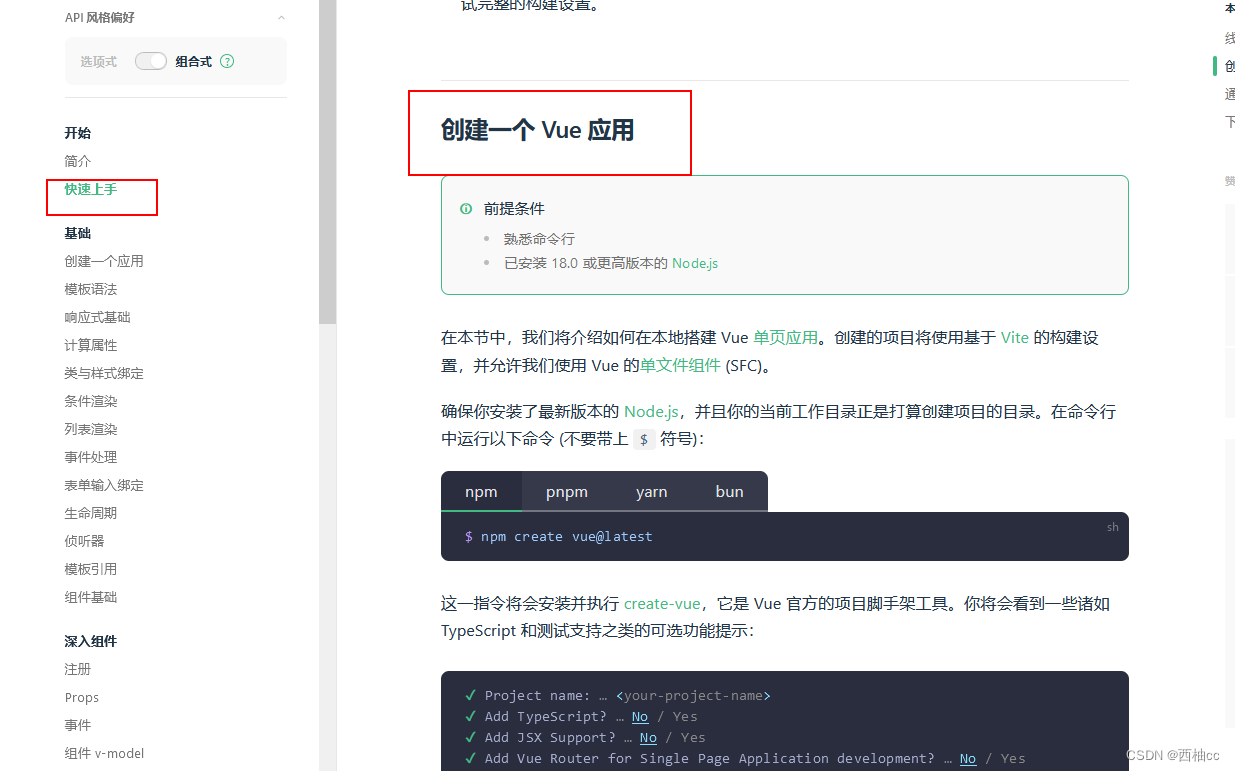Click the create-vue scaffolding tool link

tap(662, 603)
